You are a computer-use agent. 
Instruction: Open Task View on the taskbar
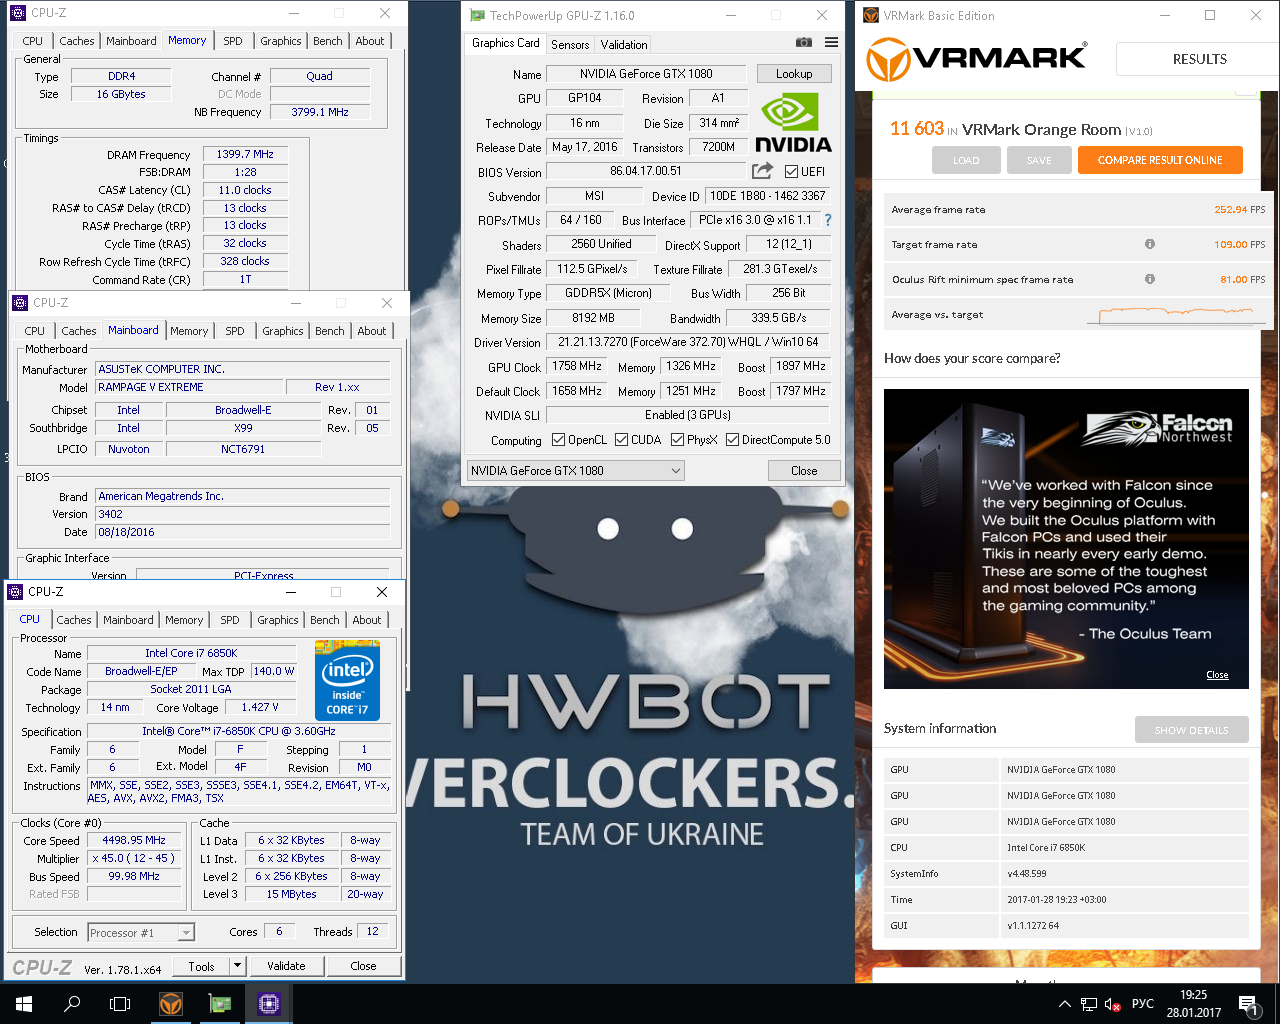tap(120, 1004)
